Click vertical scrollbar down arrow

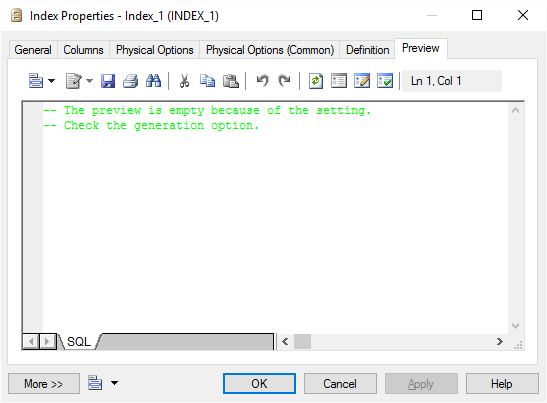click(x=516, y=326)
